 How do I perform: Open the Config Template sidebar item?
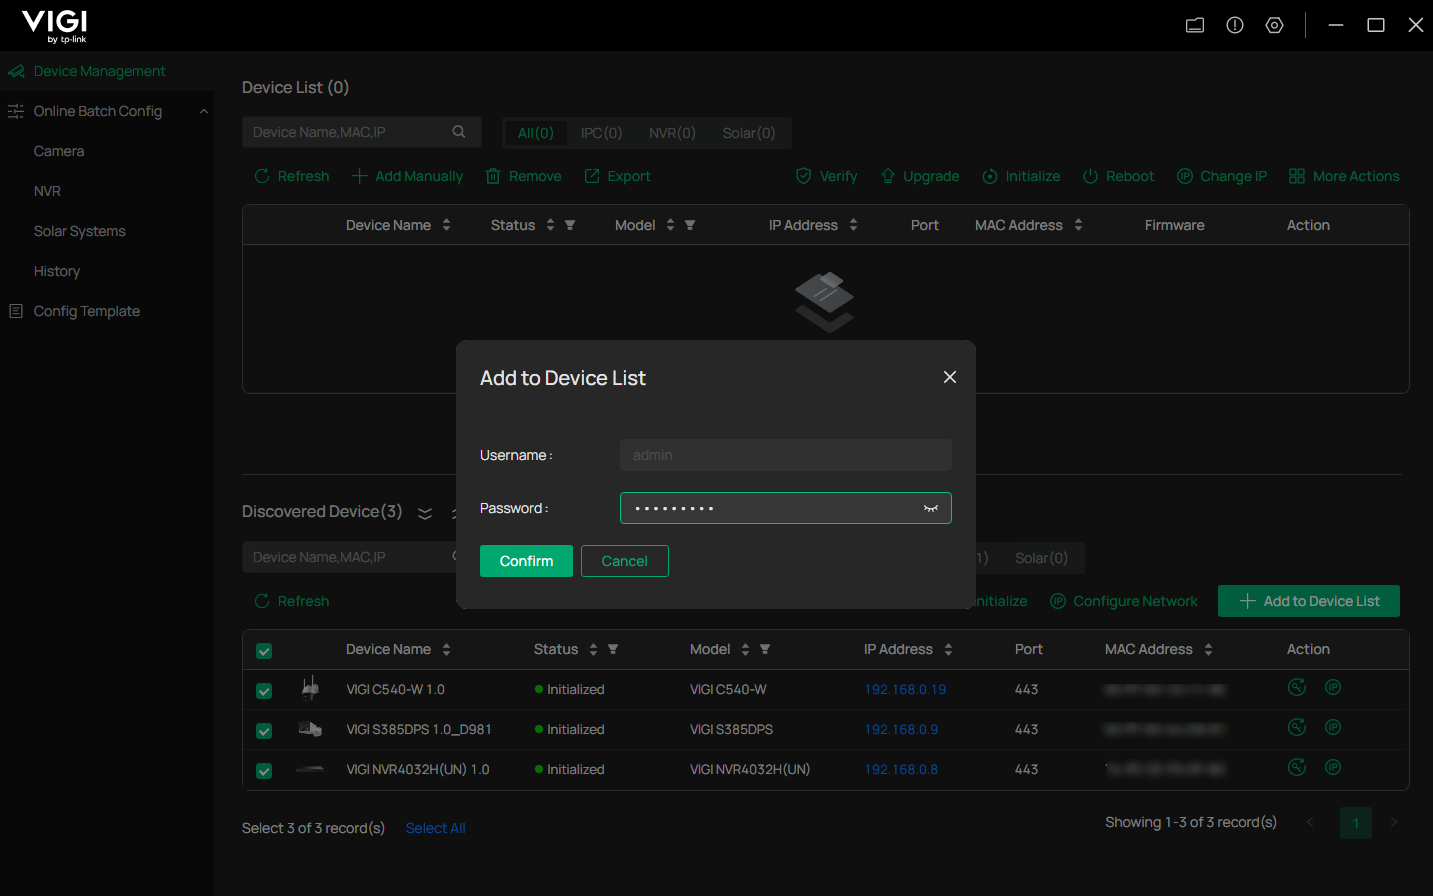[x=87, y=311]
